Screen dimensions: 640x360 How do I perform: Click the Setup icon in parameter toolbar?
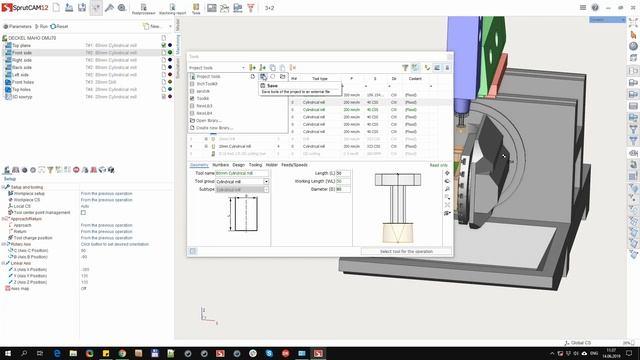point(7,170)
